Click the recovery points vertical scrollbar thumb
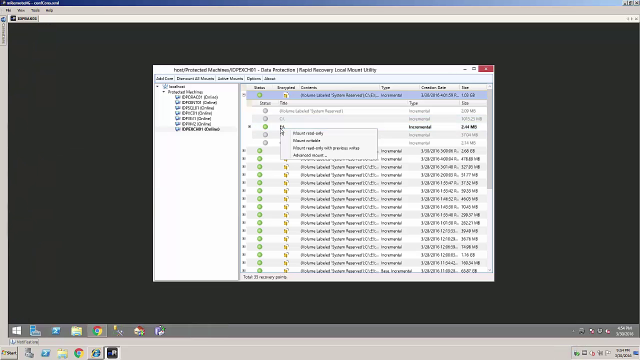The image size is (640, 360). pos(489,139)
